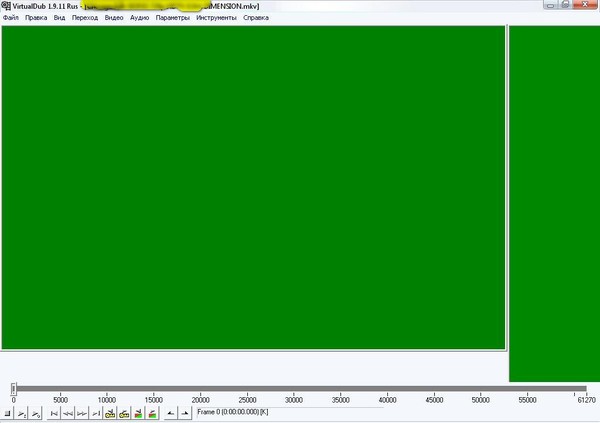Click timeline end mark 61270
The height and width of the screenshot is (423, 600).
pyautogui.click(x=586, y=400)
